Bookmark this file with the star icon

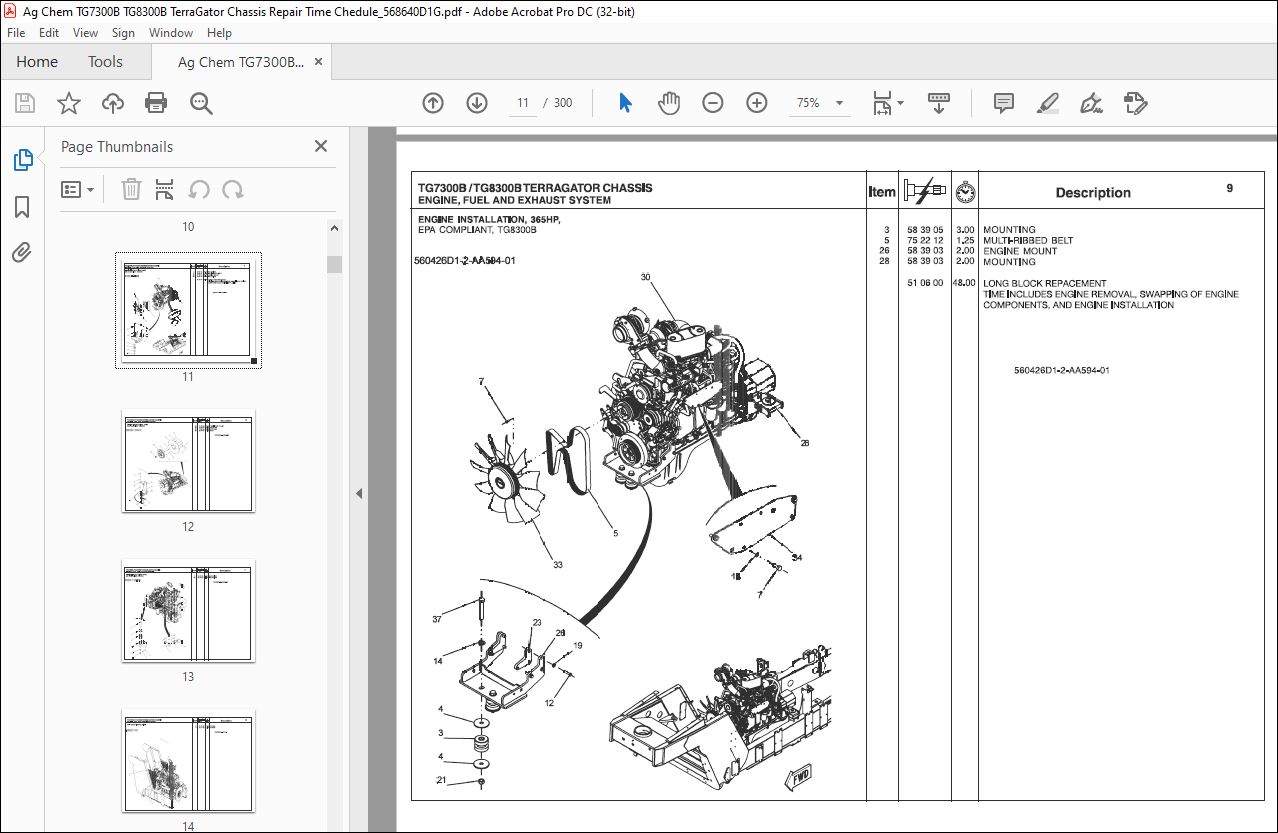[x=69, y=103]
